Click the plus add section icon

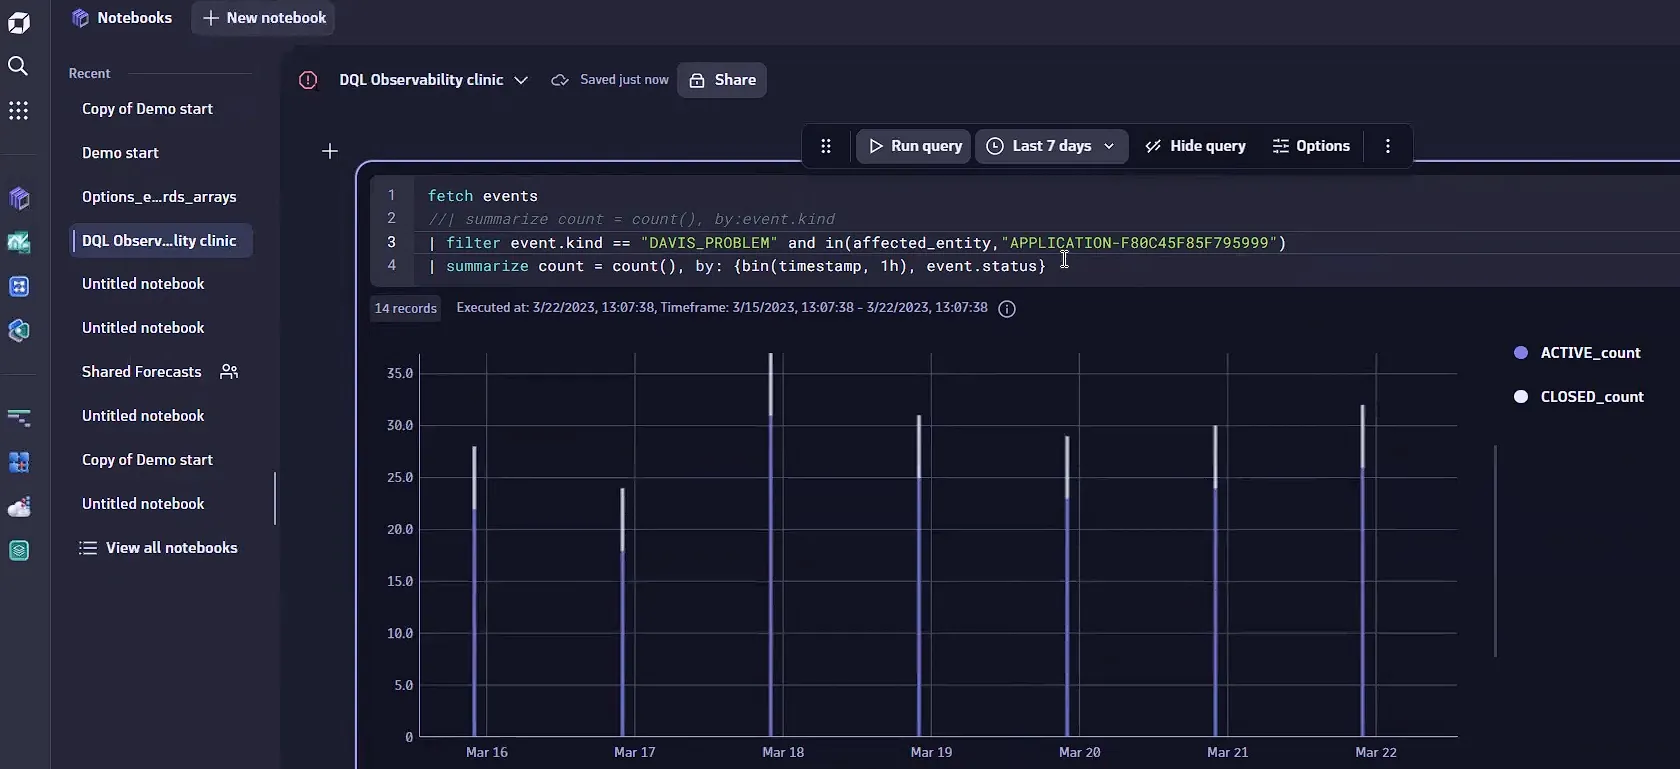tap(330, 151)
